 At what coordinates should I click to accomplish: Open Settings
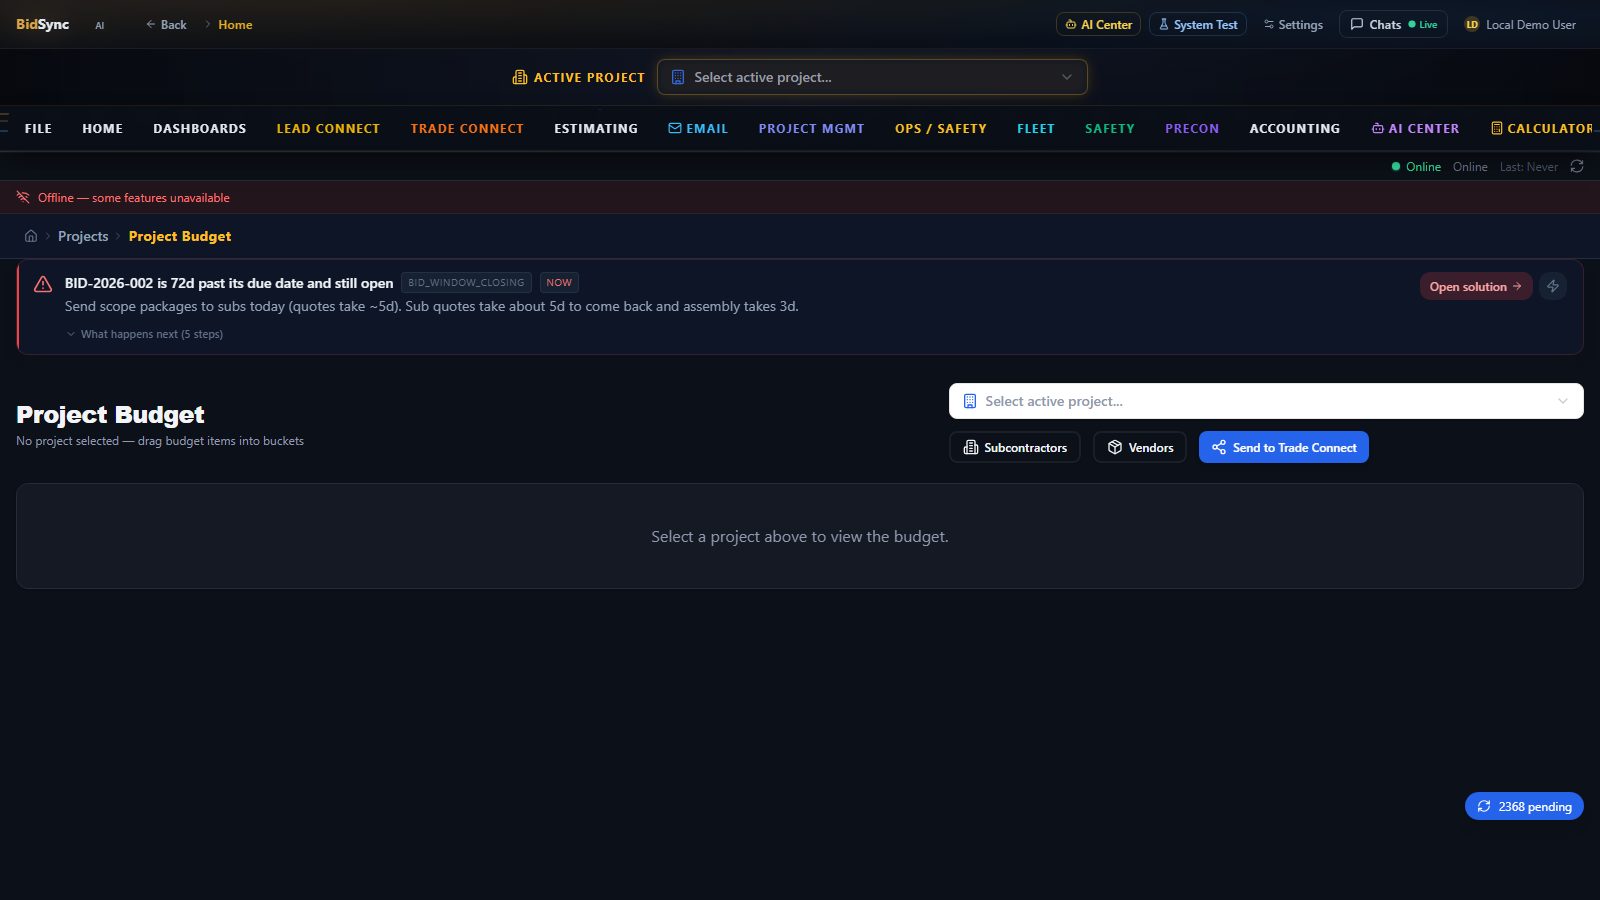pos(1292,24)
